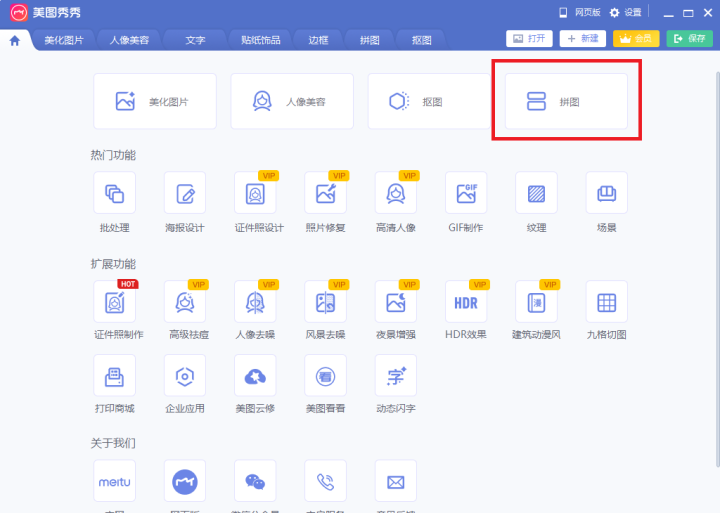This screenshot has height=513, width=720.
Task: Click the 新建 new button
Action: coord(582,38)
